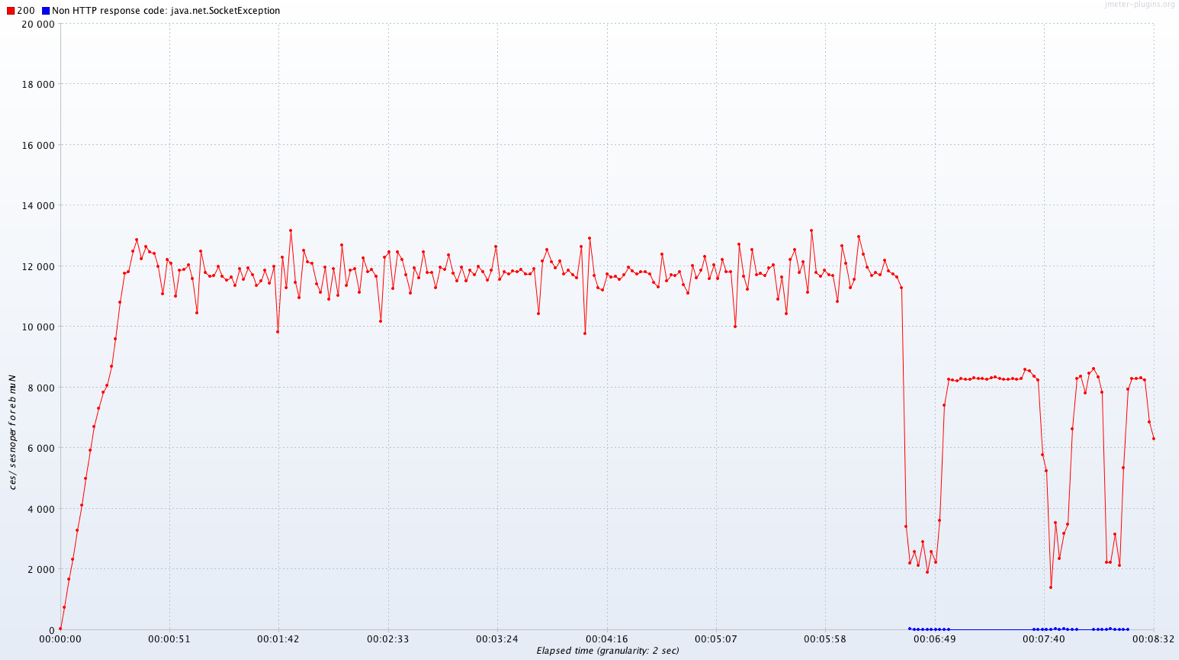
Task: Click the '00:00:51' x-axis label
Action: pyautogui.click(x=169, y=640)
